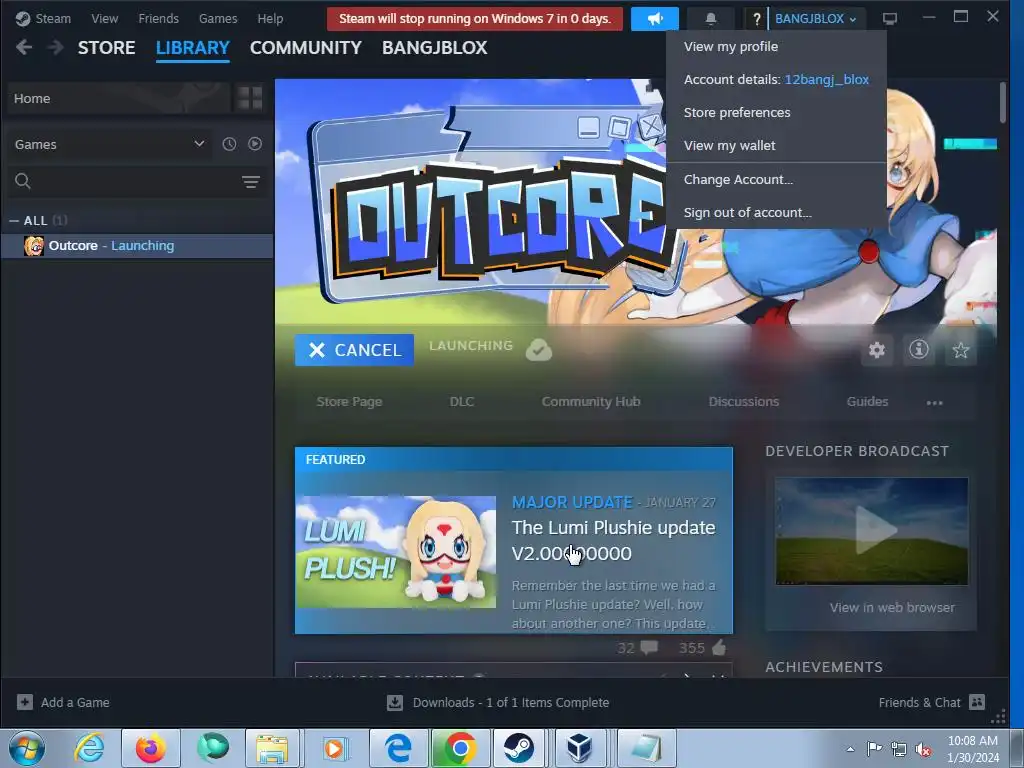Screen dimensions: 1024x768
Task: Open the Steam announcements megaphone button
Action: click(x=654, y=19)
